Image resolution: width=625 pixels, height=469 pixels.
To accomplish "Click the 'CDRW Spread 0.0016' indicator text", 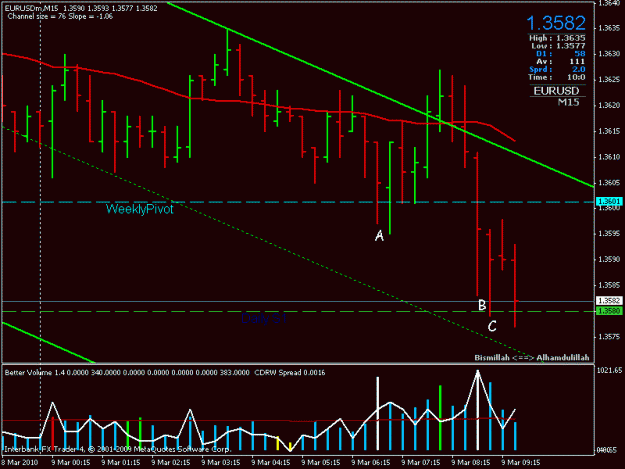I will pos(290,373).
